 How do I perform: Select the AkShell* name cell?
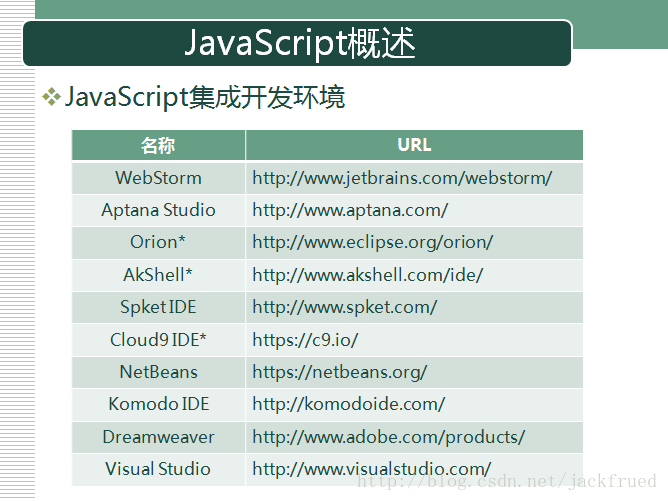158,275
